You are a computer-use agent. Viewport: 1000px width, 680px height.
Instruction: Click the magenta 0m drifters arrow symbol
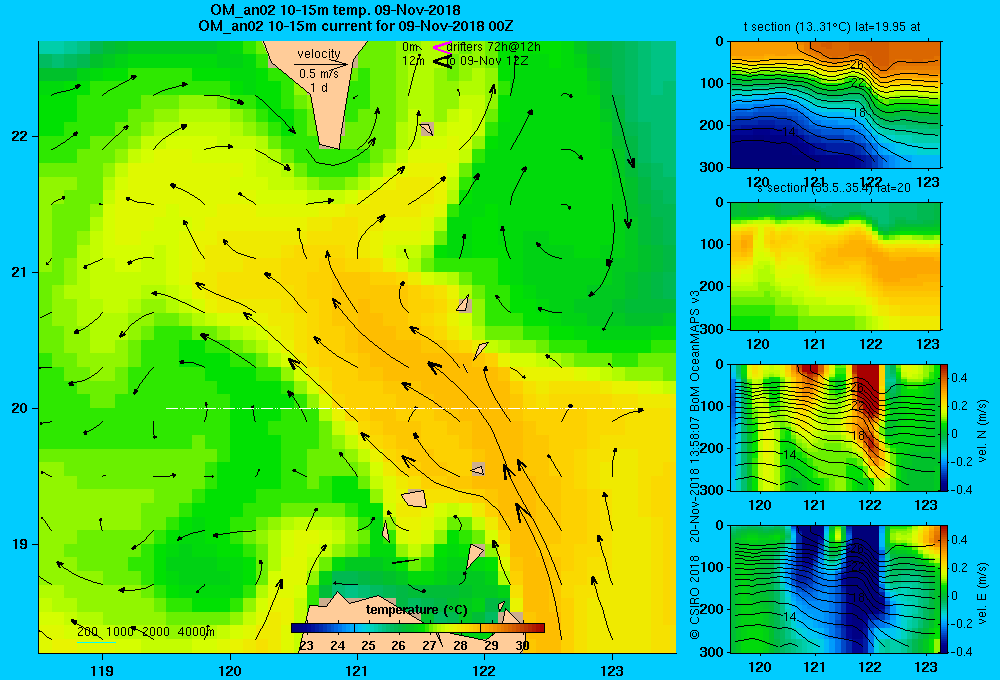(441, 47)
